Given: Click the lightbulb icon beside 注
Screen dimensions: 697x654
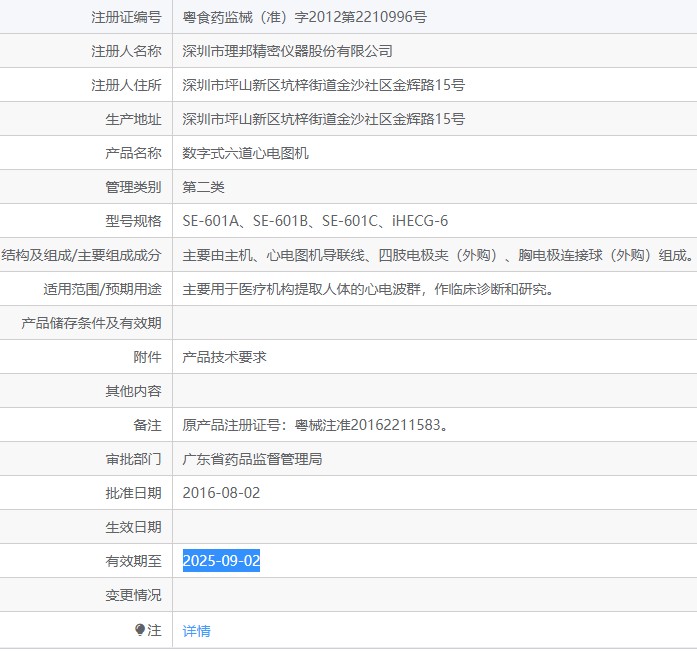Looking at the screenshot, I should coord(140,630).
